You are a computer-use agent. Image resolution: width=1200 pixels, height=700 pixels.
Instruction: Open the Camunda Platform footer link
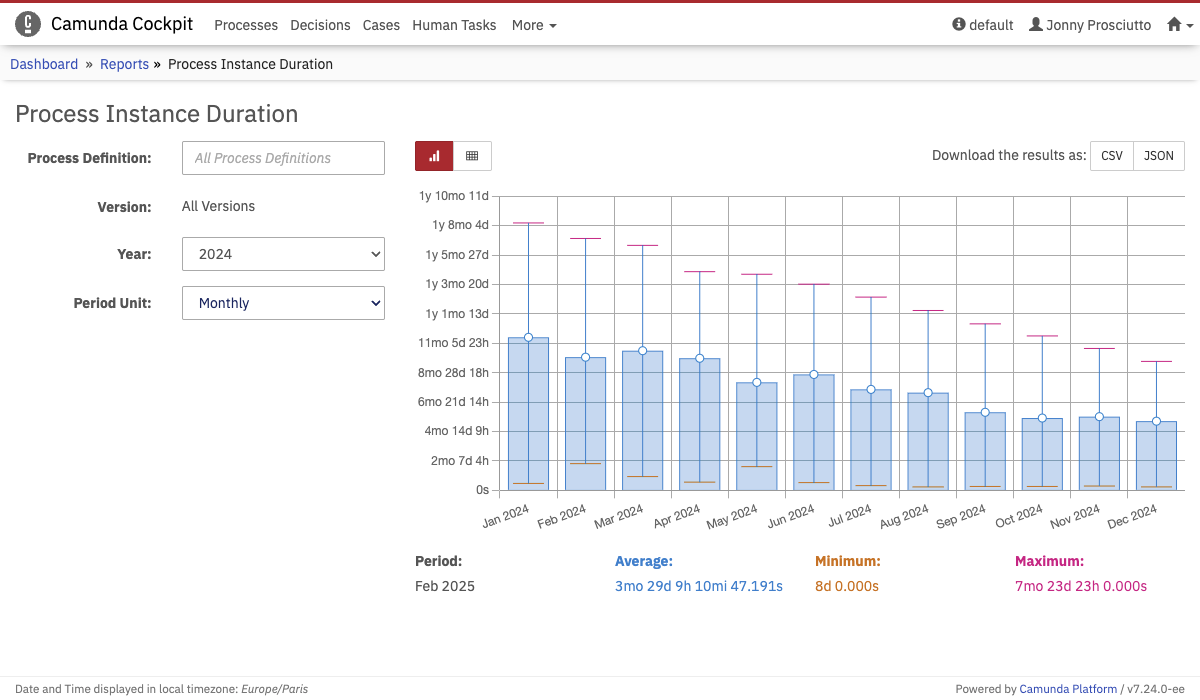(1068, 689)
